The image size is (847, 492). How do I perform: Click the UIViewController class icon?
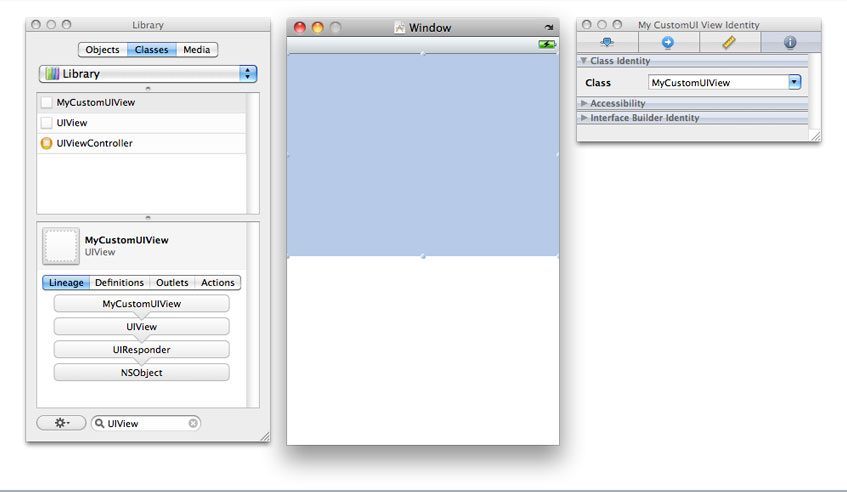click(x=46, y=144)
